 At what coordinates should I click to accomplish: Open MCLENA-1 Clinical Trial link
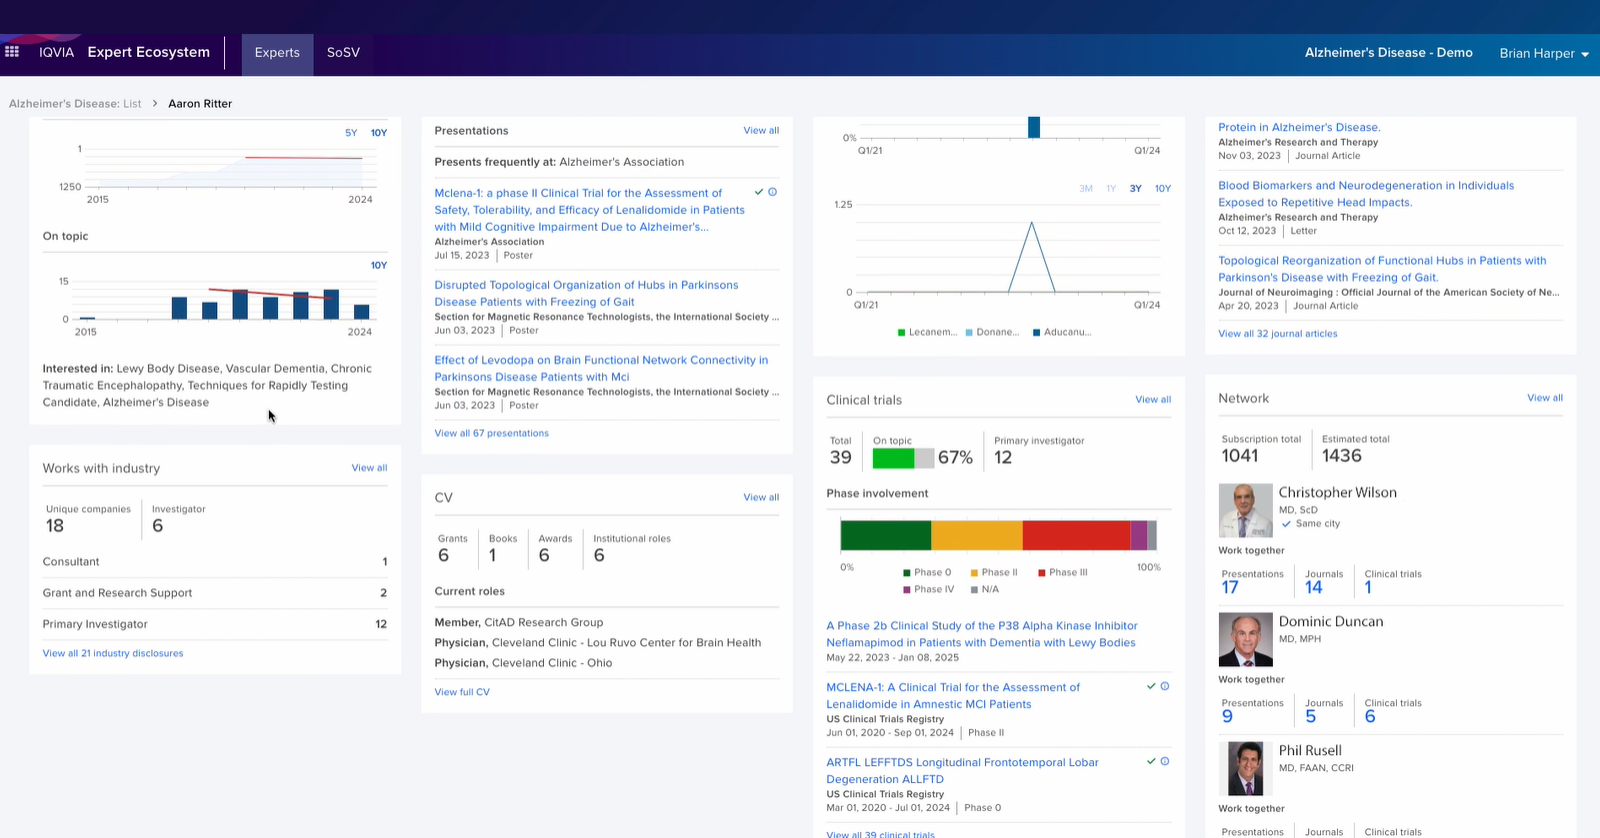(x=953, y=696)
